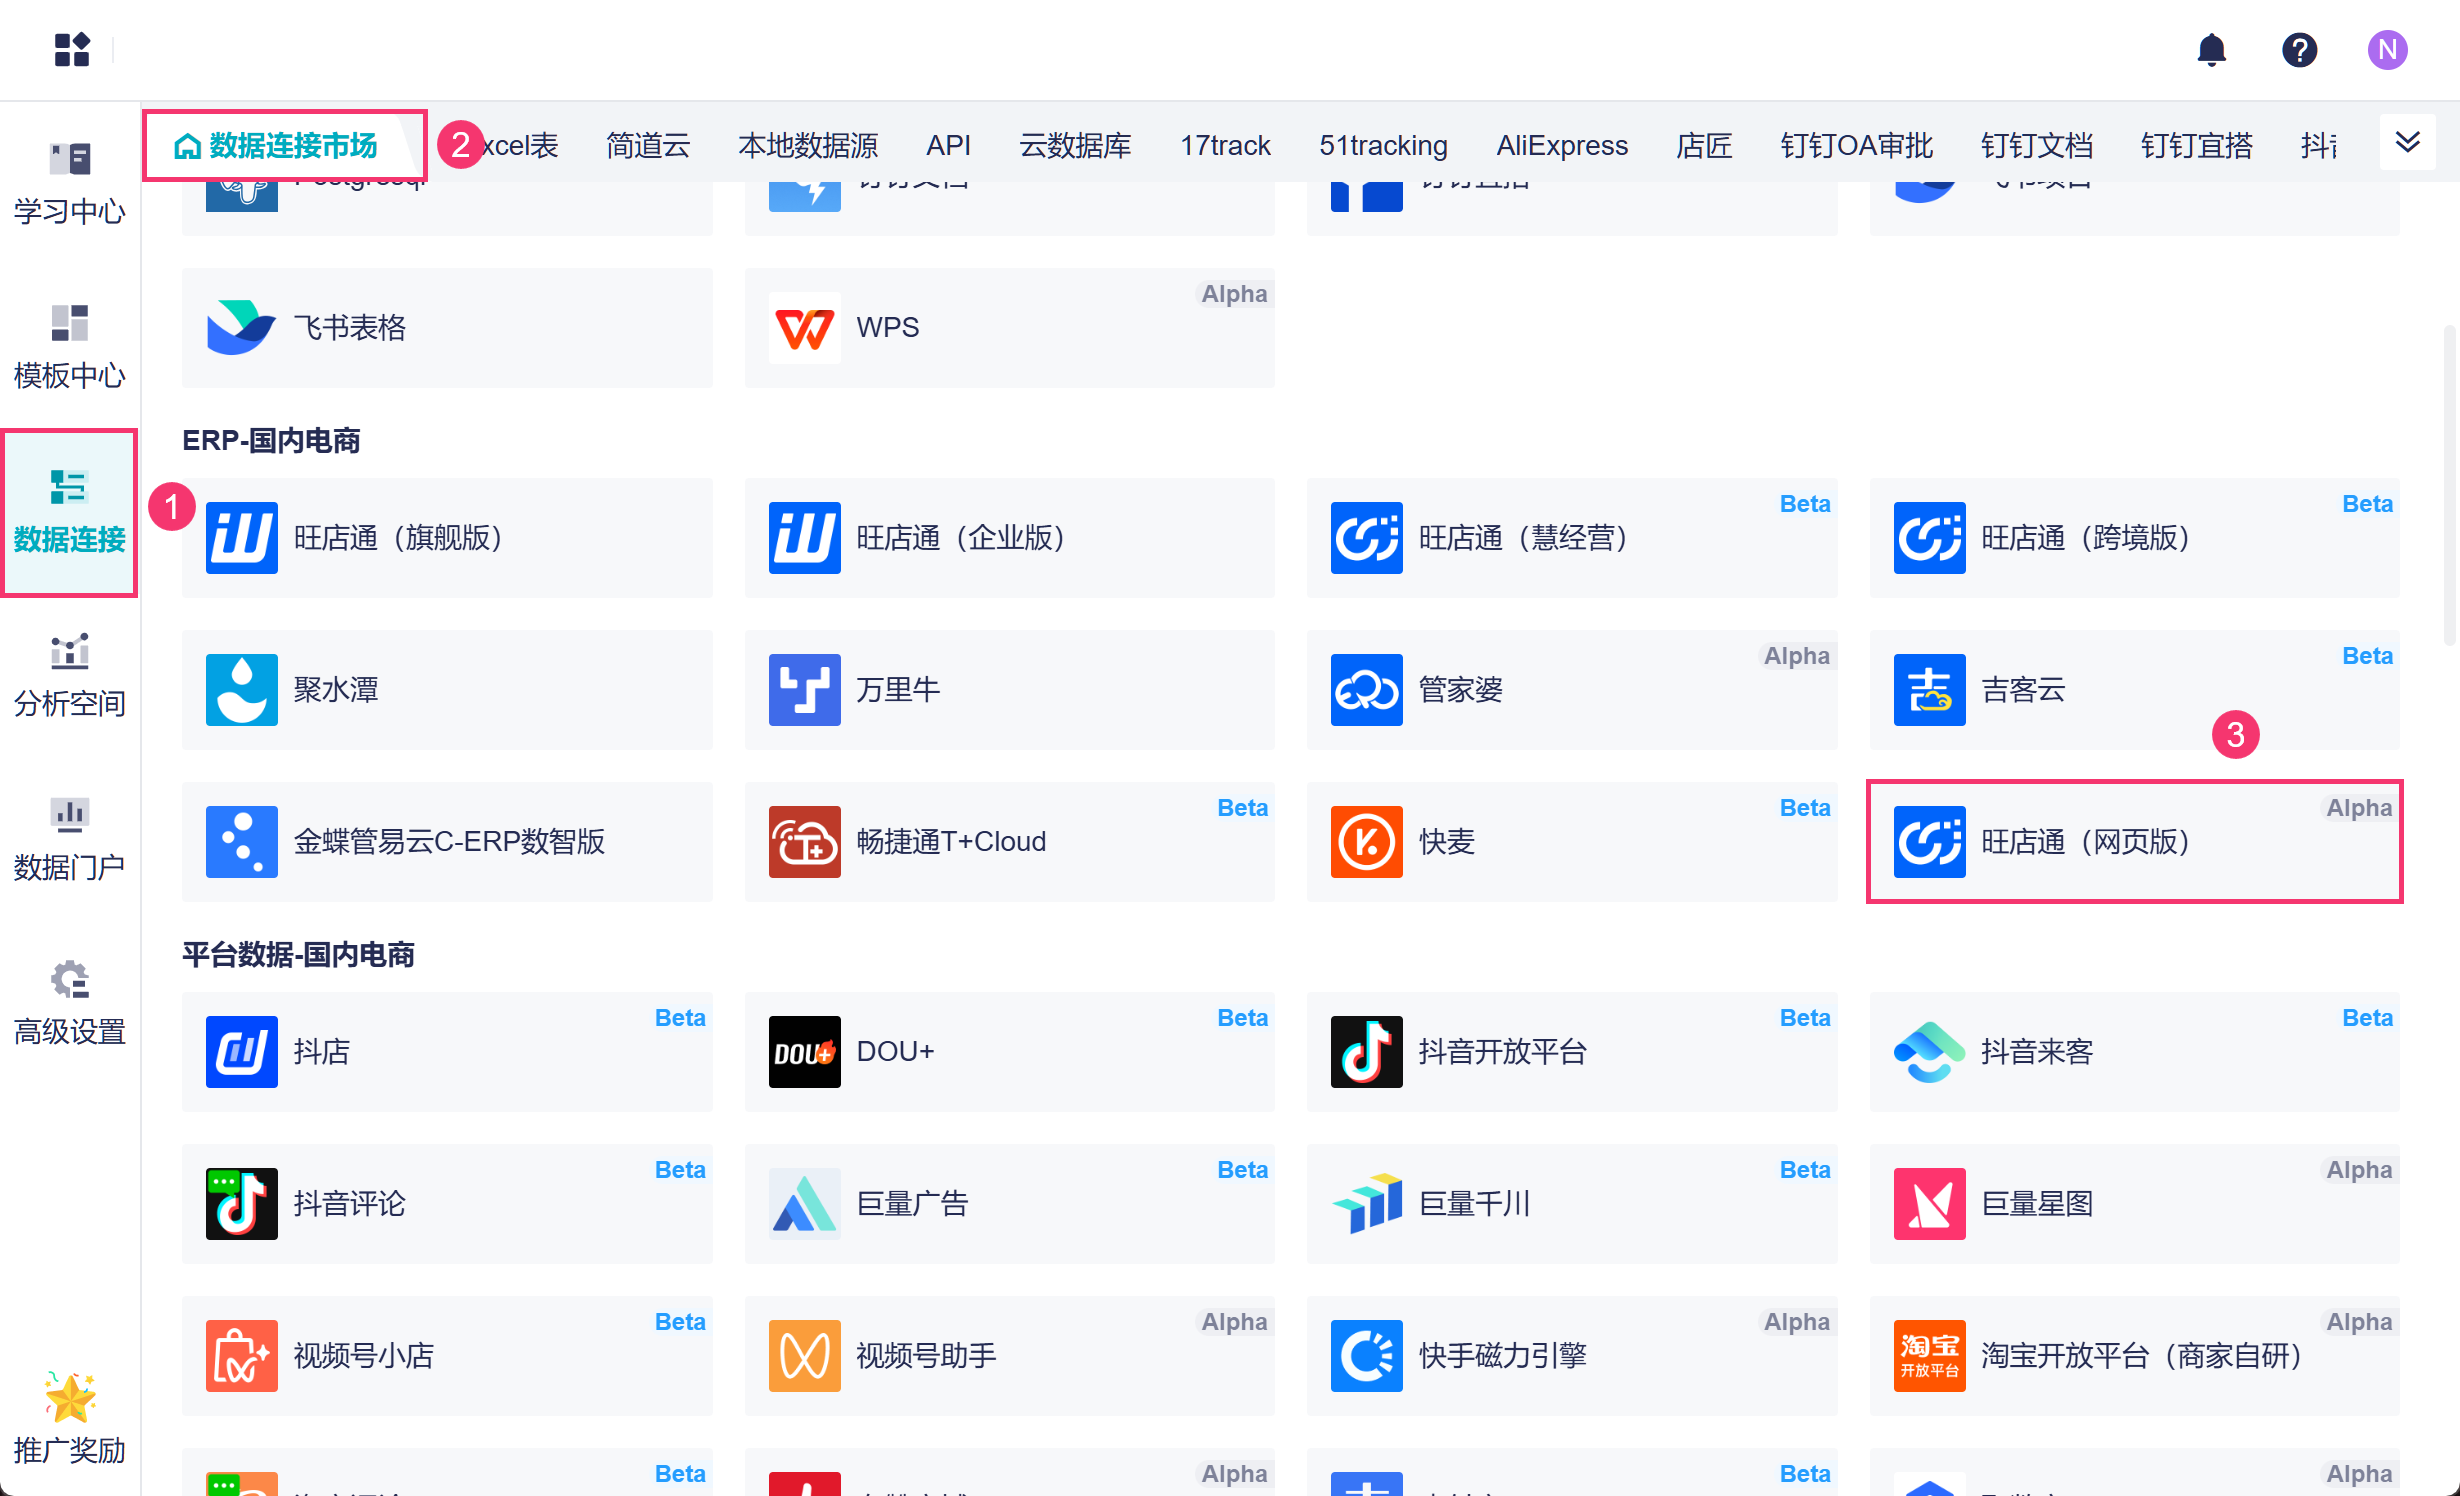Open the notifications bell
The width and height of the screenshot is (2460, 1496).
click(2211, 49)
